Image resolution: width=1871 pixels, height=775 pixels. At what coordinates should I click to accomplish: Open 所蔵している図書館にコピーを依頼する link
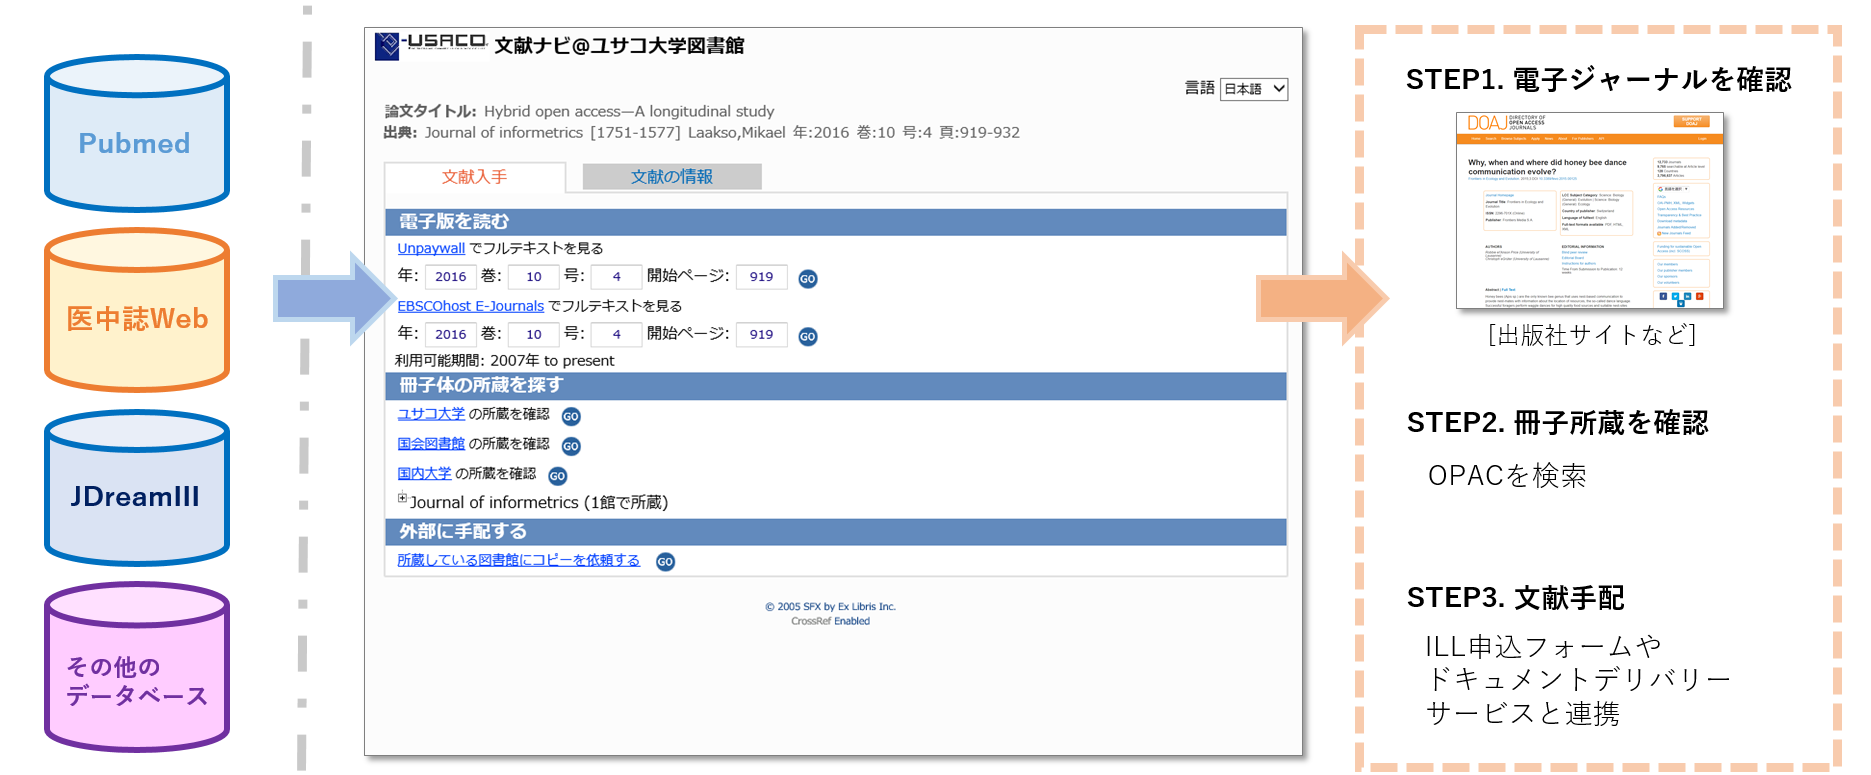518,560
